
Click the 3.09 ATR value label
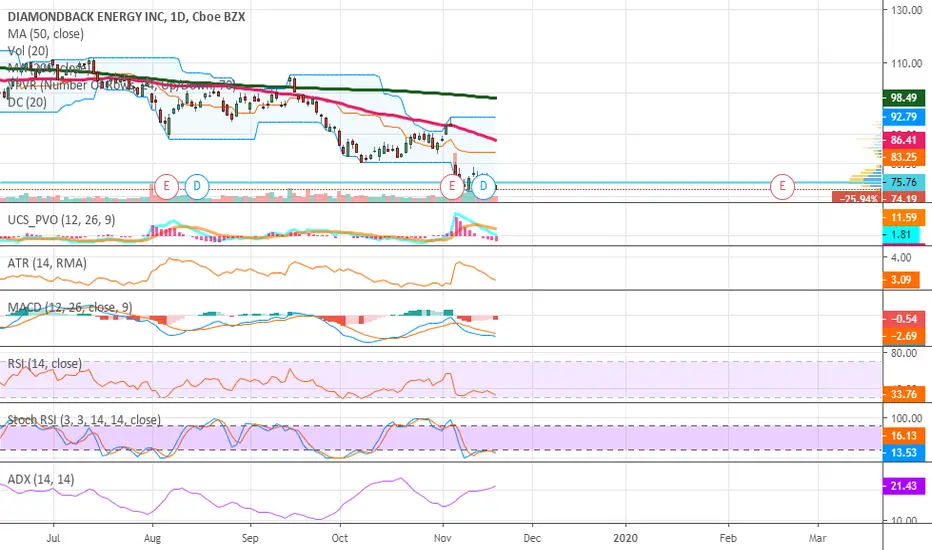pos(901,279)
